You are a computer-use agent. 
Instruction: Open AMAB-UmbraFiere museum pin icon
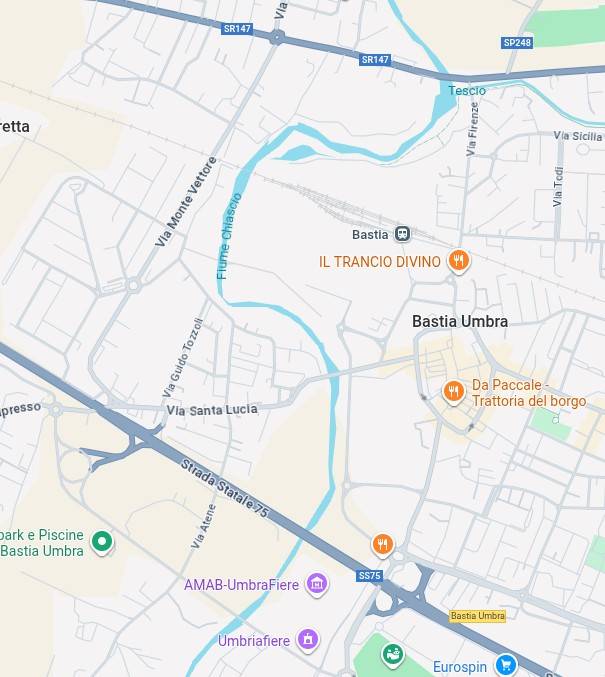317,584
